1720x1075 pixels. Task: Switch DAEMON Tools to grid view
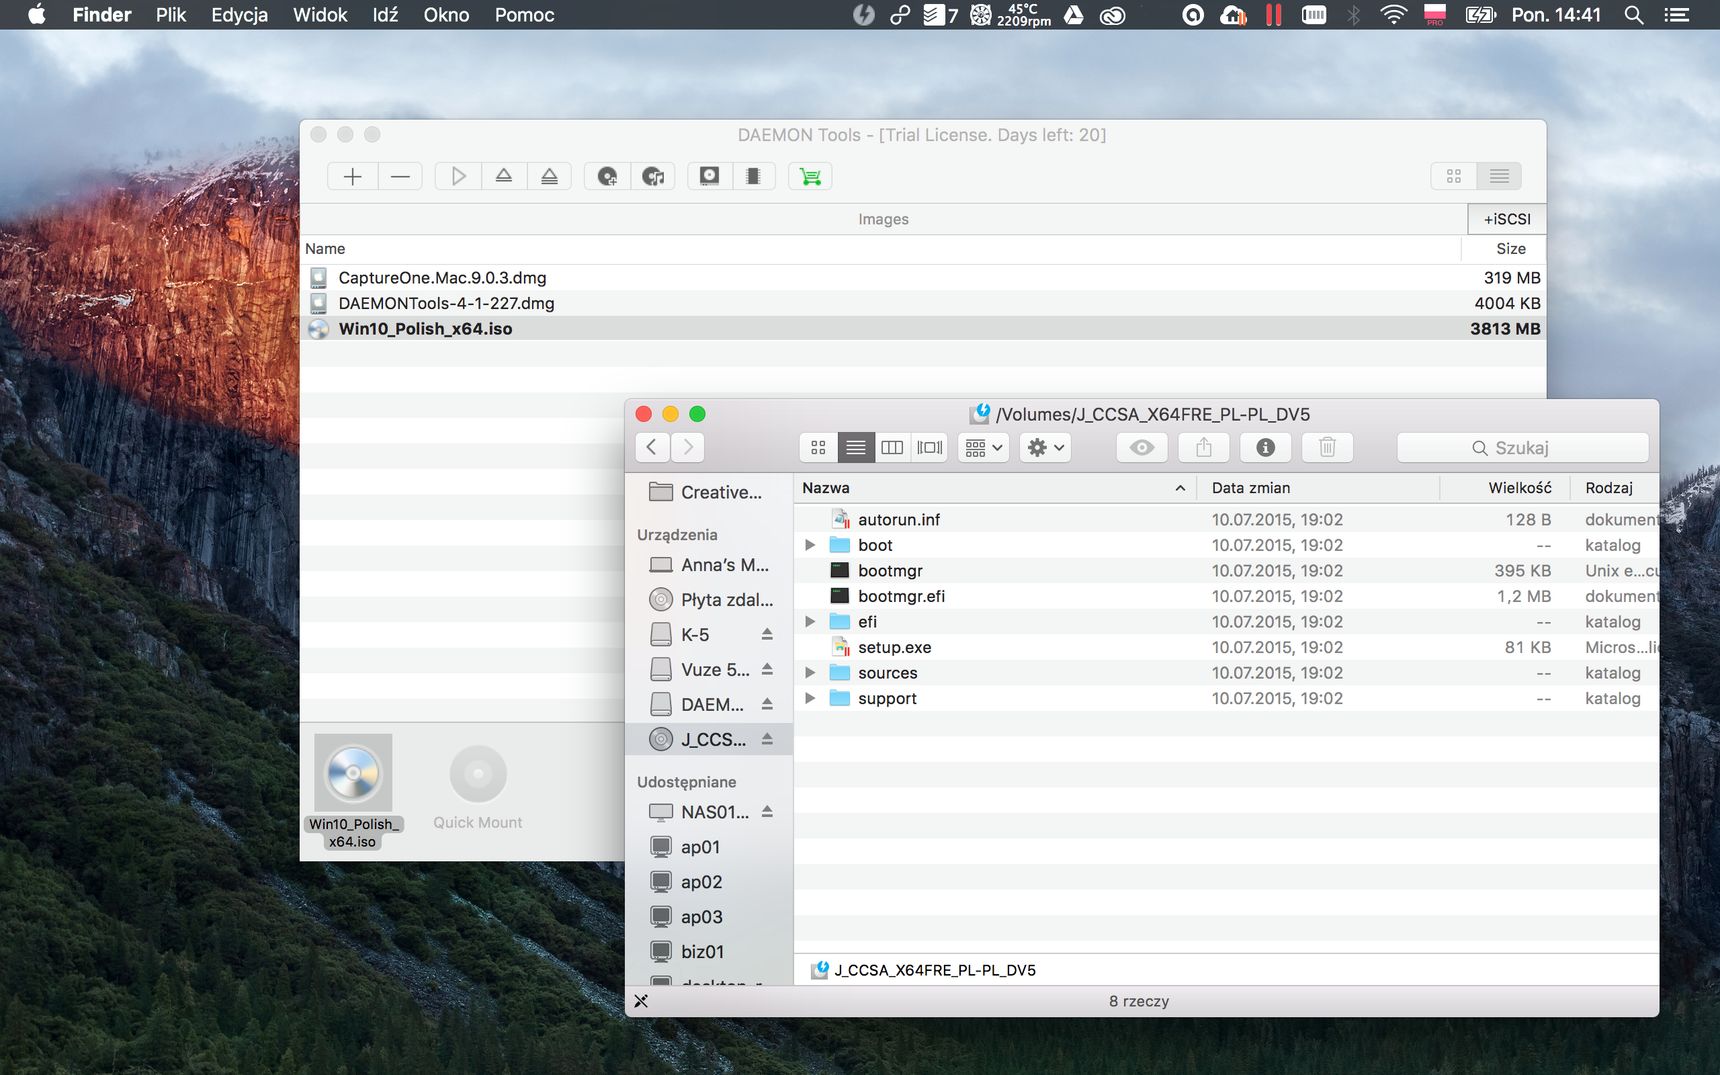tap(1454, 176)
